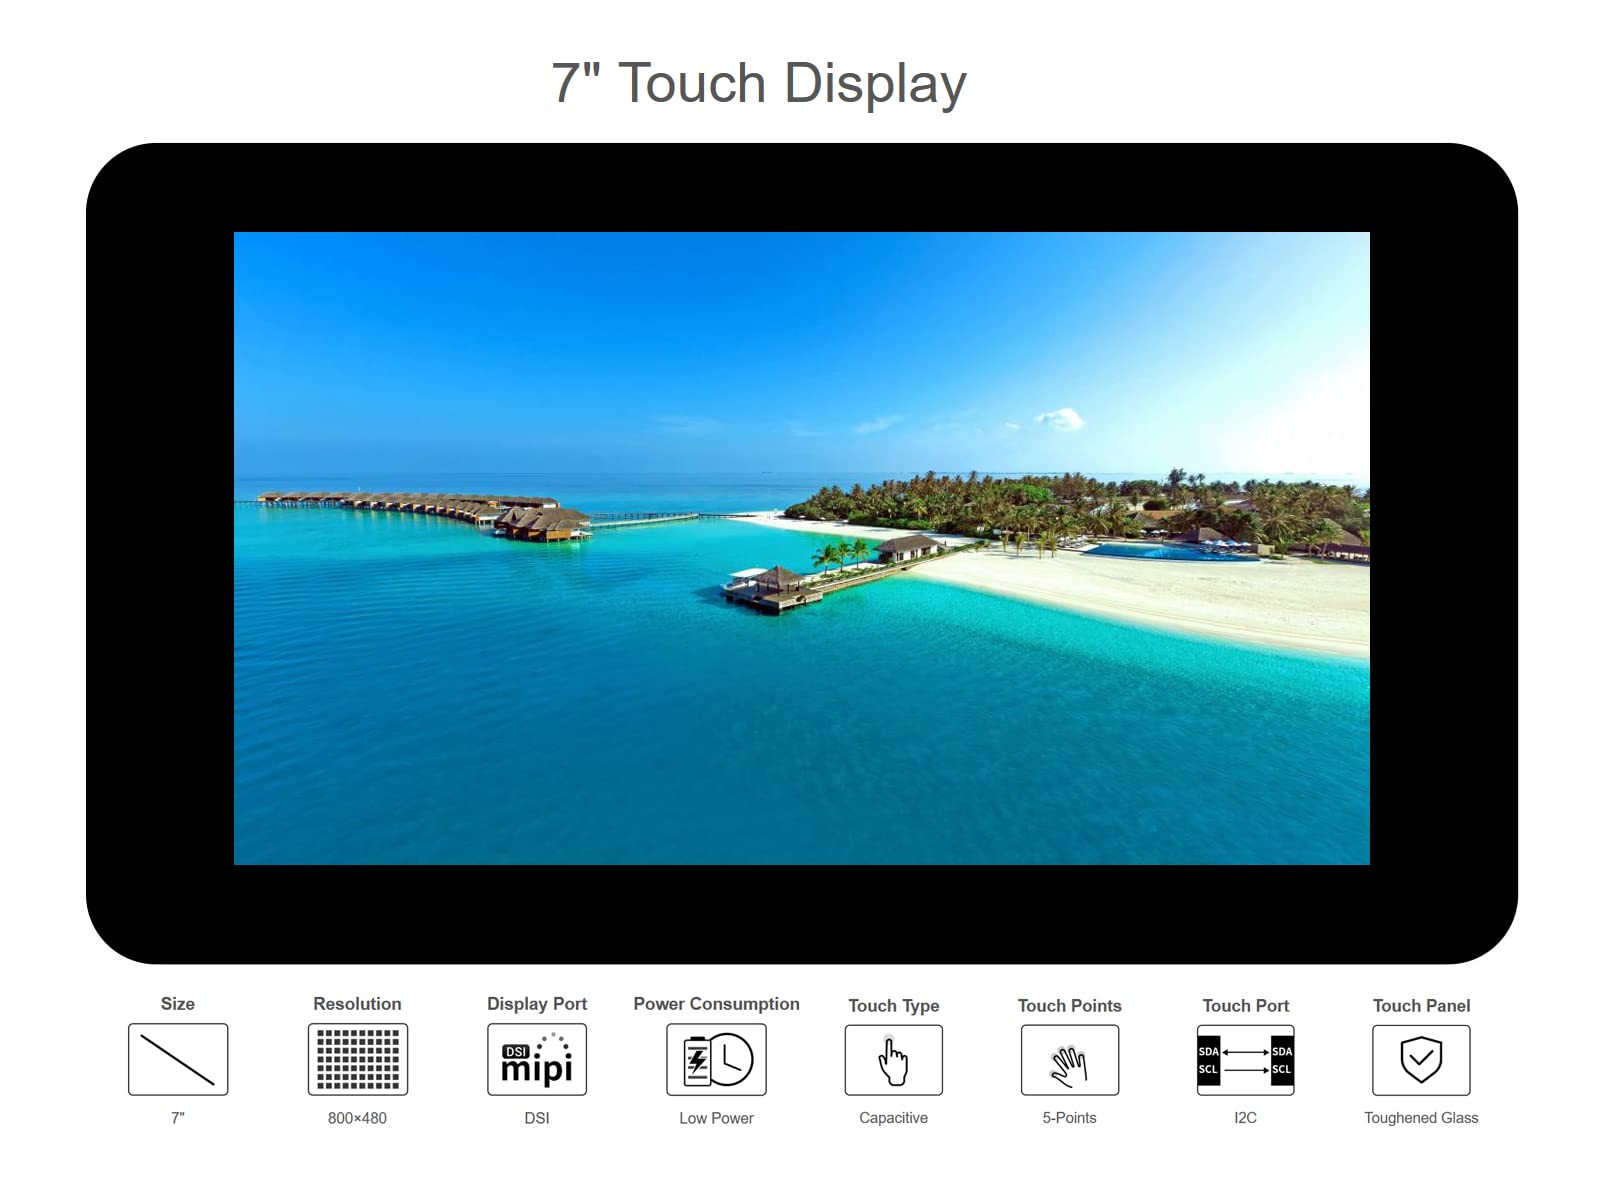The image size is (1600, 1200).
Task: Click the 'Resolution' label text
Action: point(357,1004)
